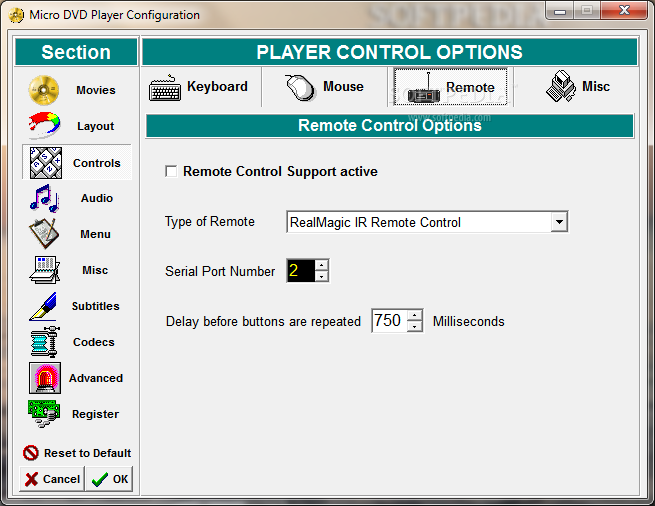The height and width of the screenshot is (506, 655).
Task: Select the Remote tab label
Action: [x=470, y=87]
